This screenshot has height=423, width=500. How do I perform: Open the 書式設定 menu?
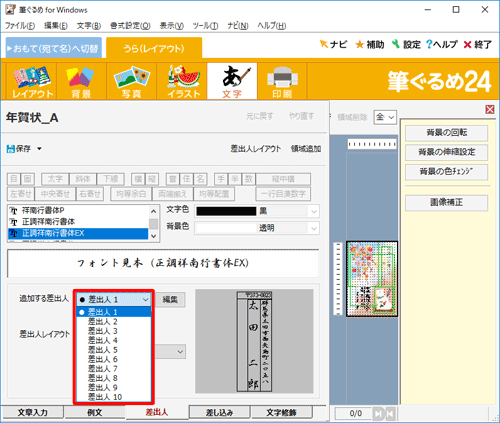[130, 26]
